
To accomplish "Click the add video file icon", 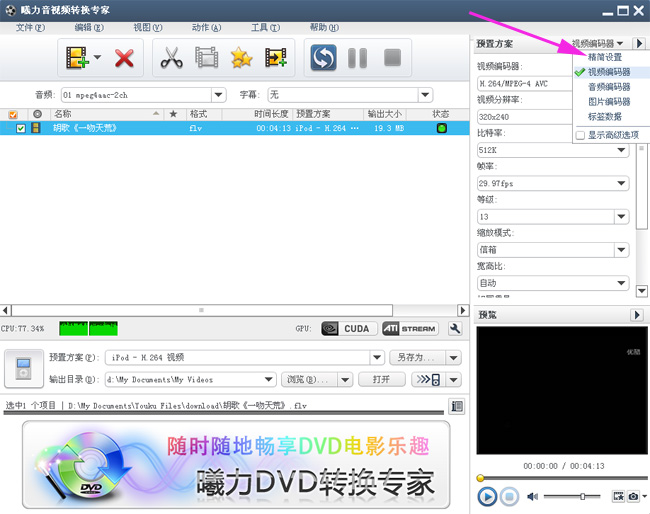I will click(x=77, y=58).
